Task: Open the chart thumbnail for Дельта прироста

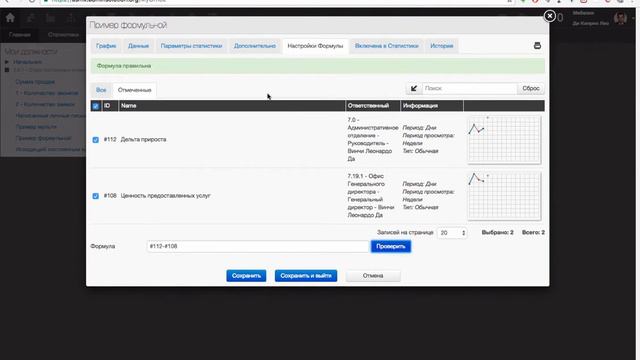Action: [504, 140]
